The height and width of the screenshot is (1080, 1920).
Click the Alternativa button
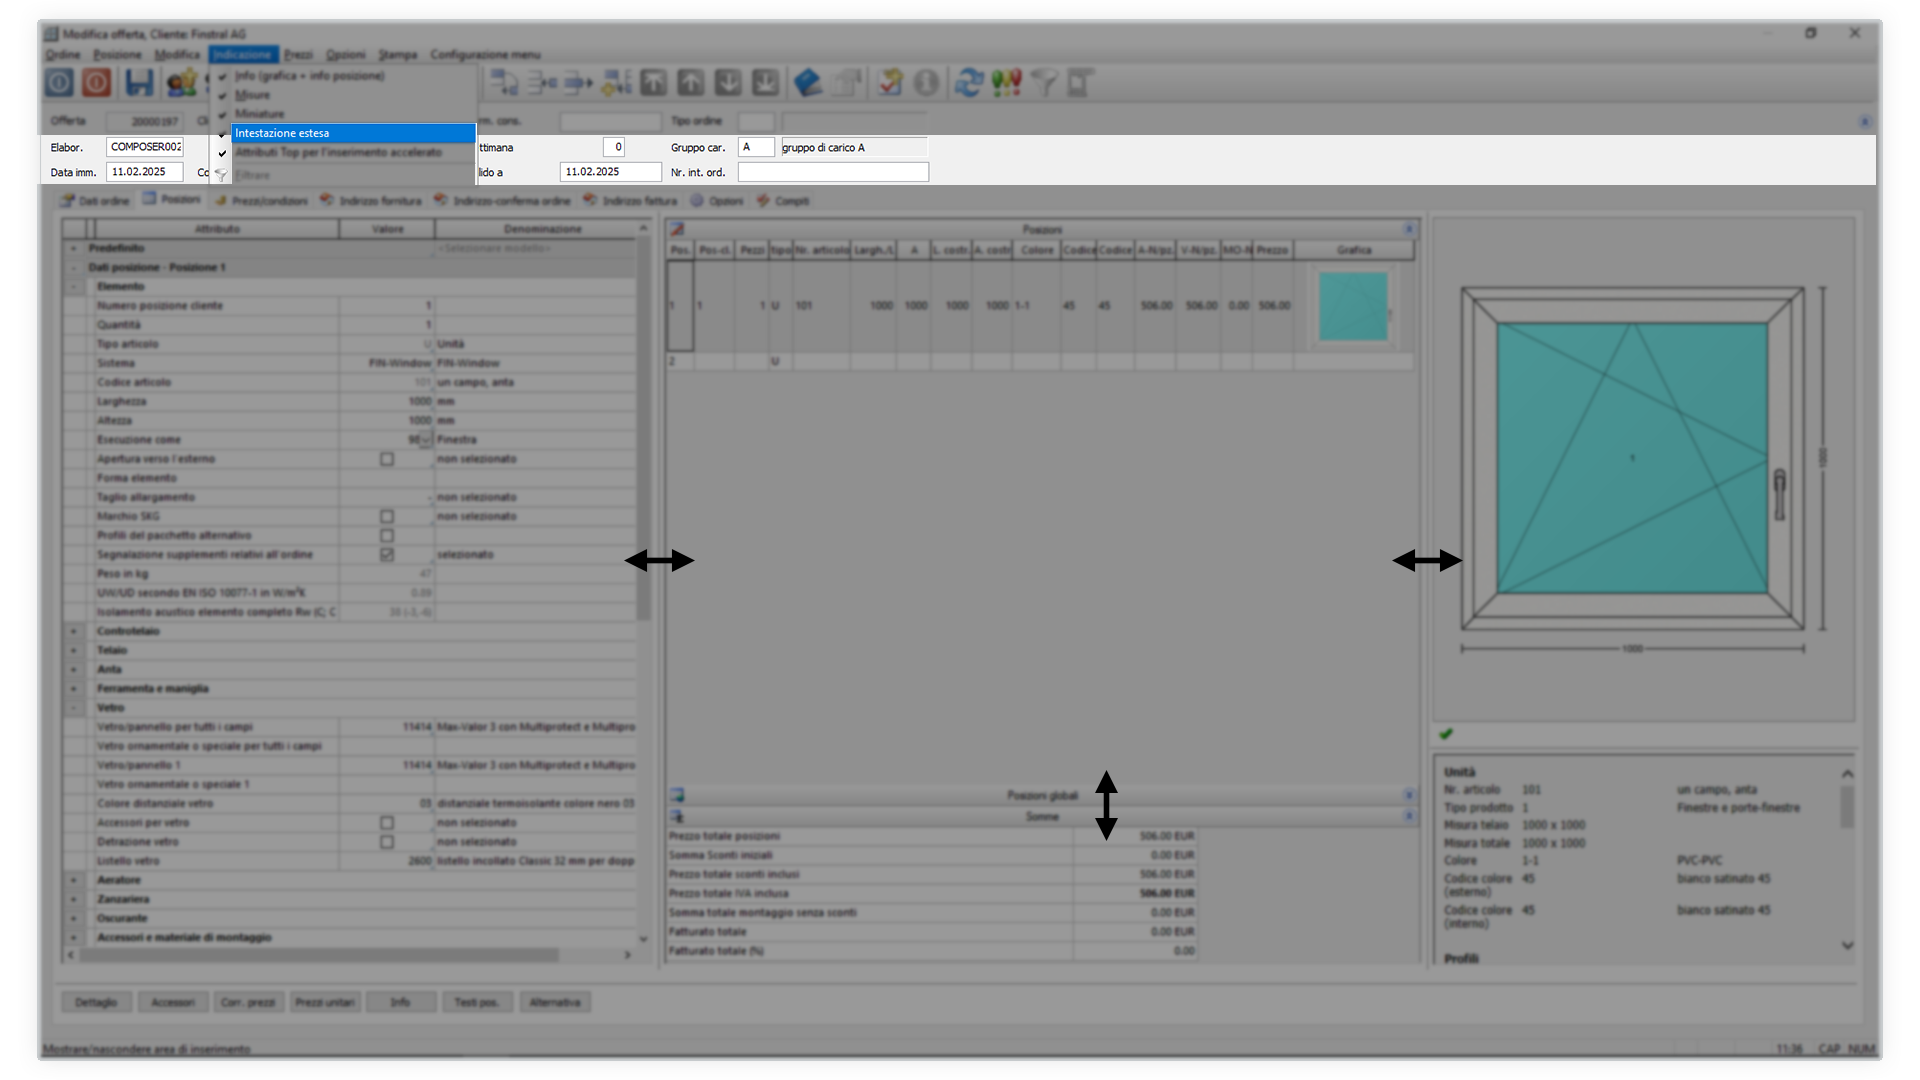pos(555,1002)
